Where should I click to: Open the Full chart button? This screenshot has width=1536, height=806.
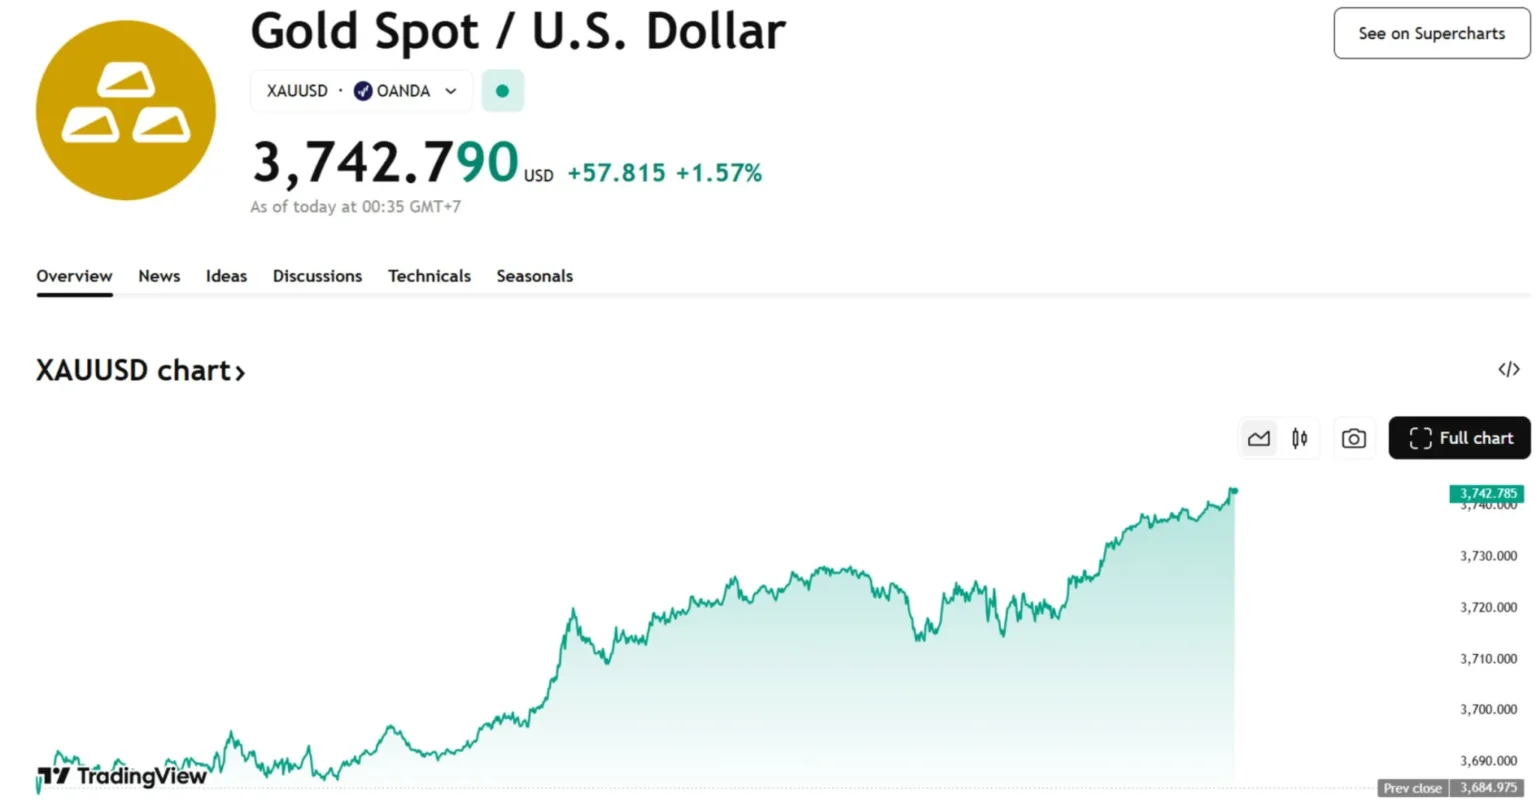point(1459,438)
